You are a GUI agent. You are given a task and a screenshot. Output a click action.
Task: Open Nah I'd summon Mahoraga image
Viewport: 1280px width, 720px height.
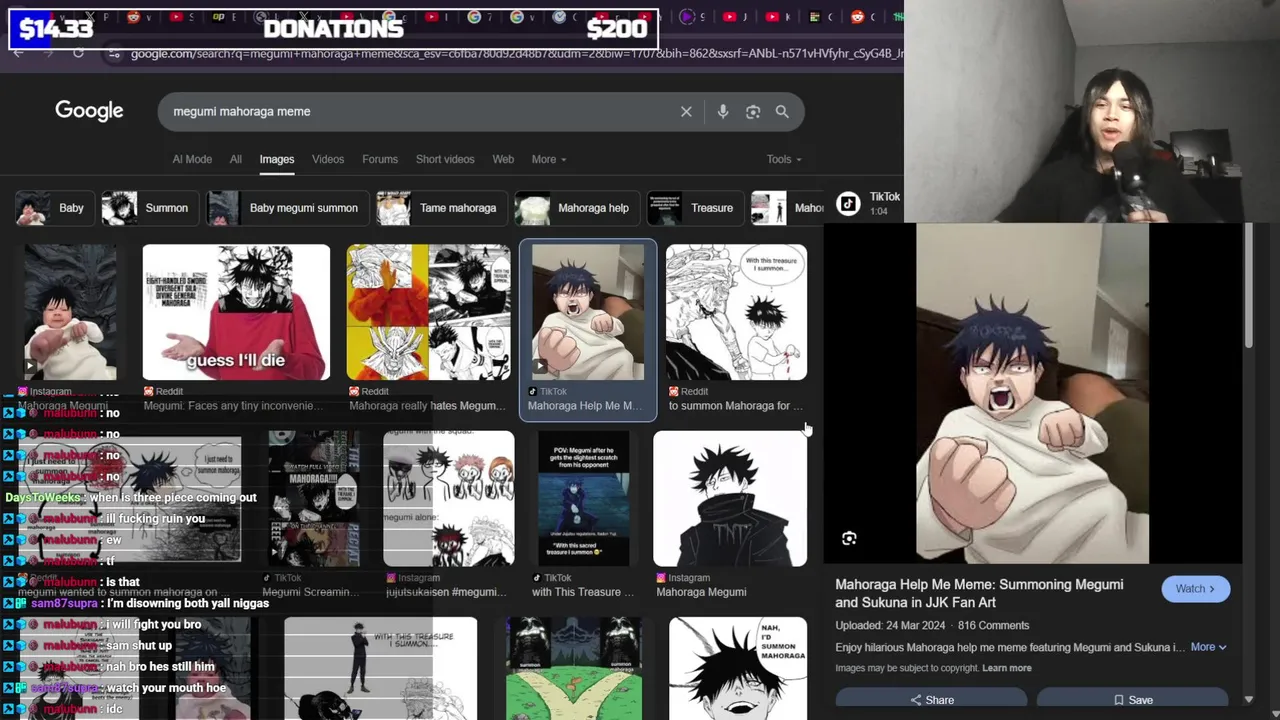pyautogui.click(x=738, y=668)
